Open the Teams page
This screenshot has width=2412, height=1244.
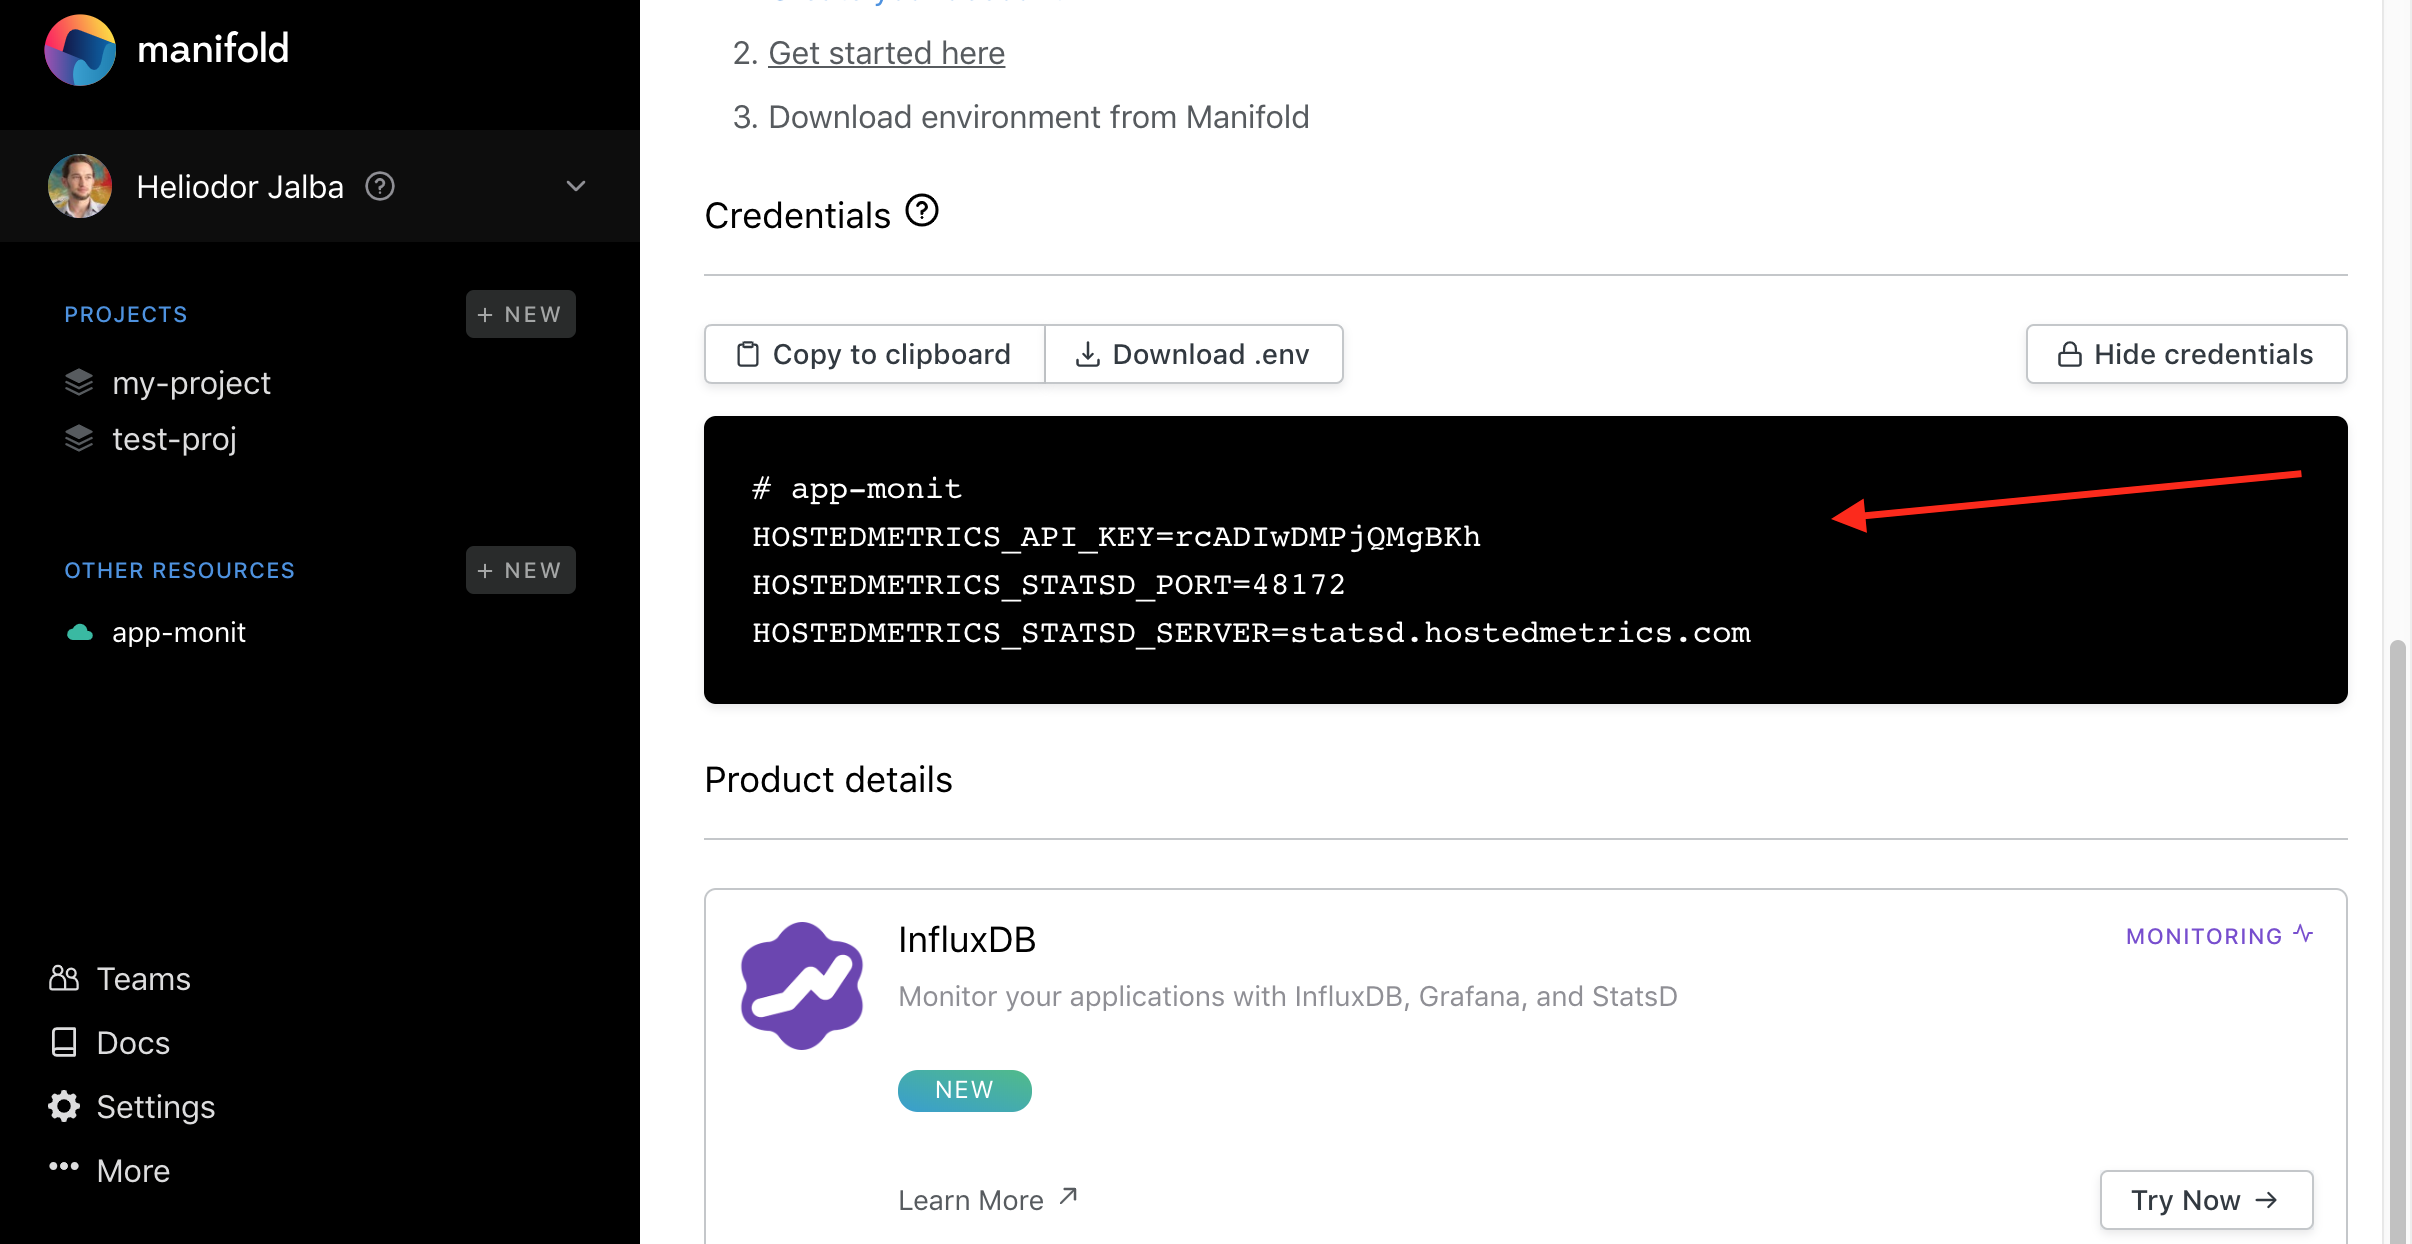[143, 979]
